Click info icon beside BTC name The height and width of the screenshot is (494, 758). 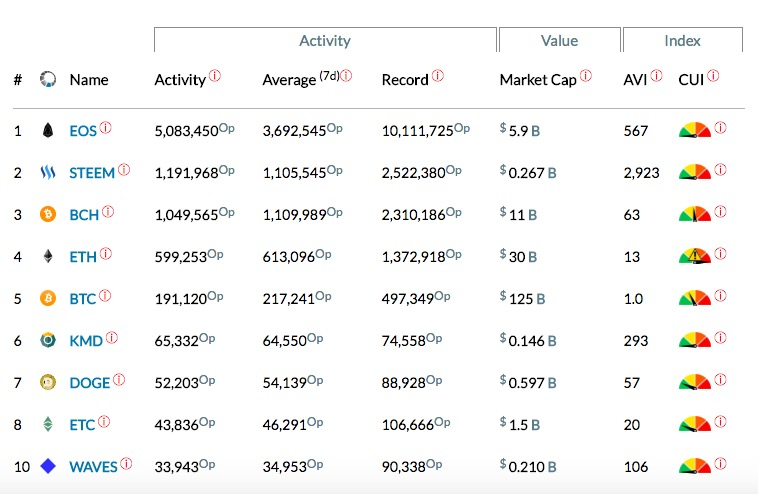105,296
